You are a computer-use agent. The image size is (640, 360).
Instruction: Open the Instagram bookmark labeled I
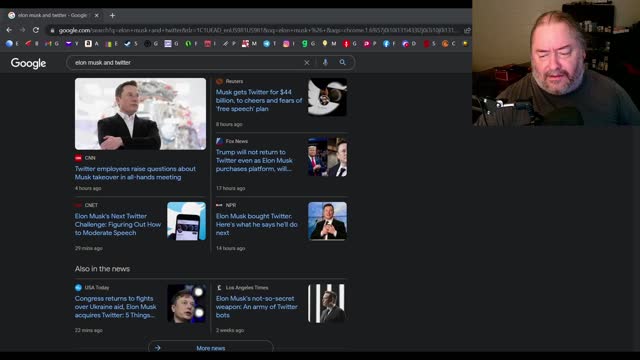289,43
